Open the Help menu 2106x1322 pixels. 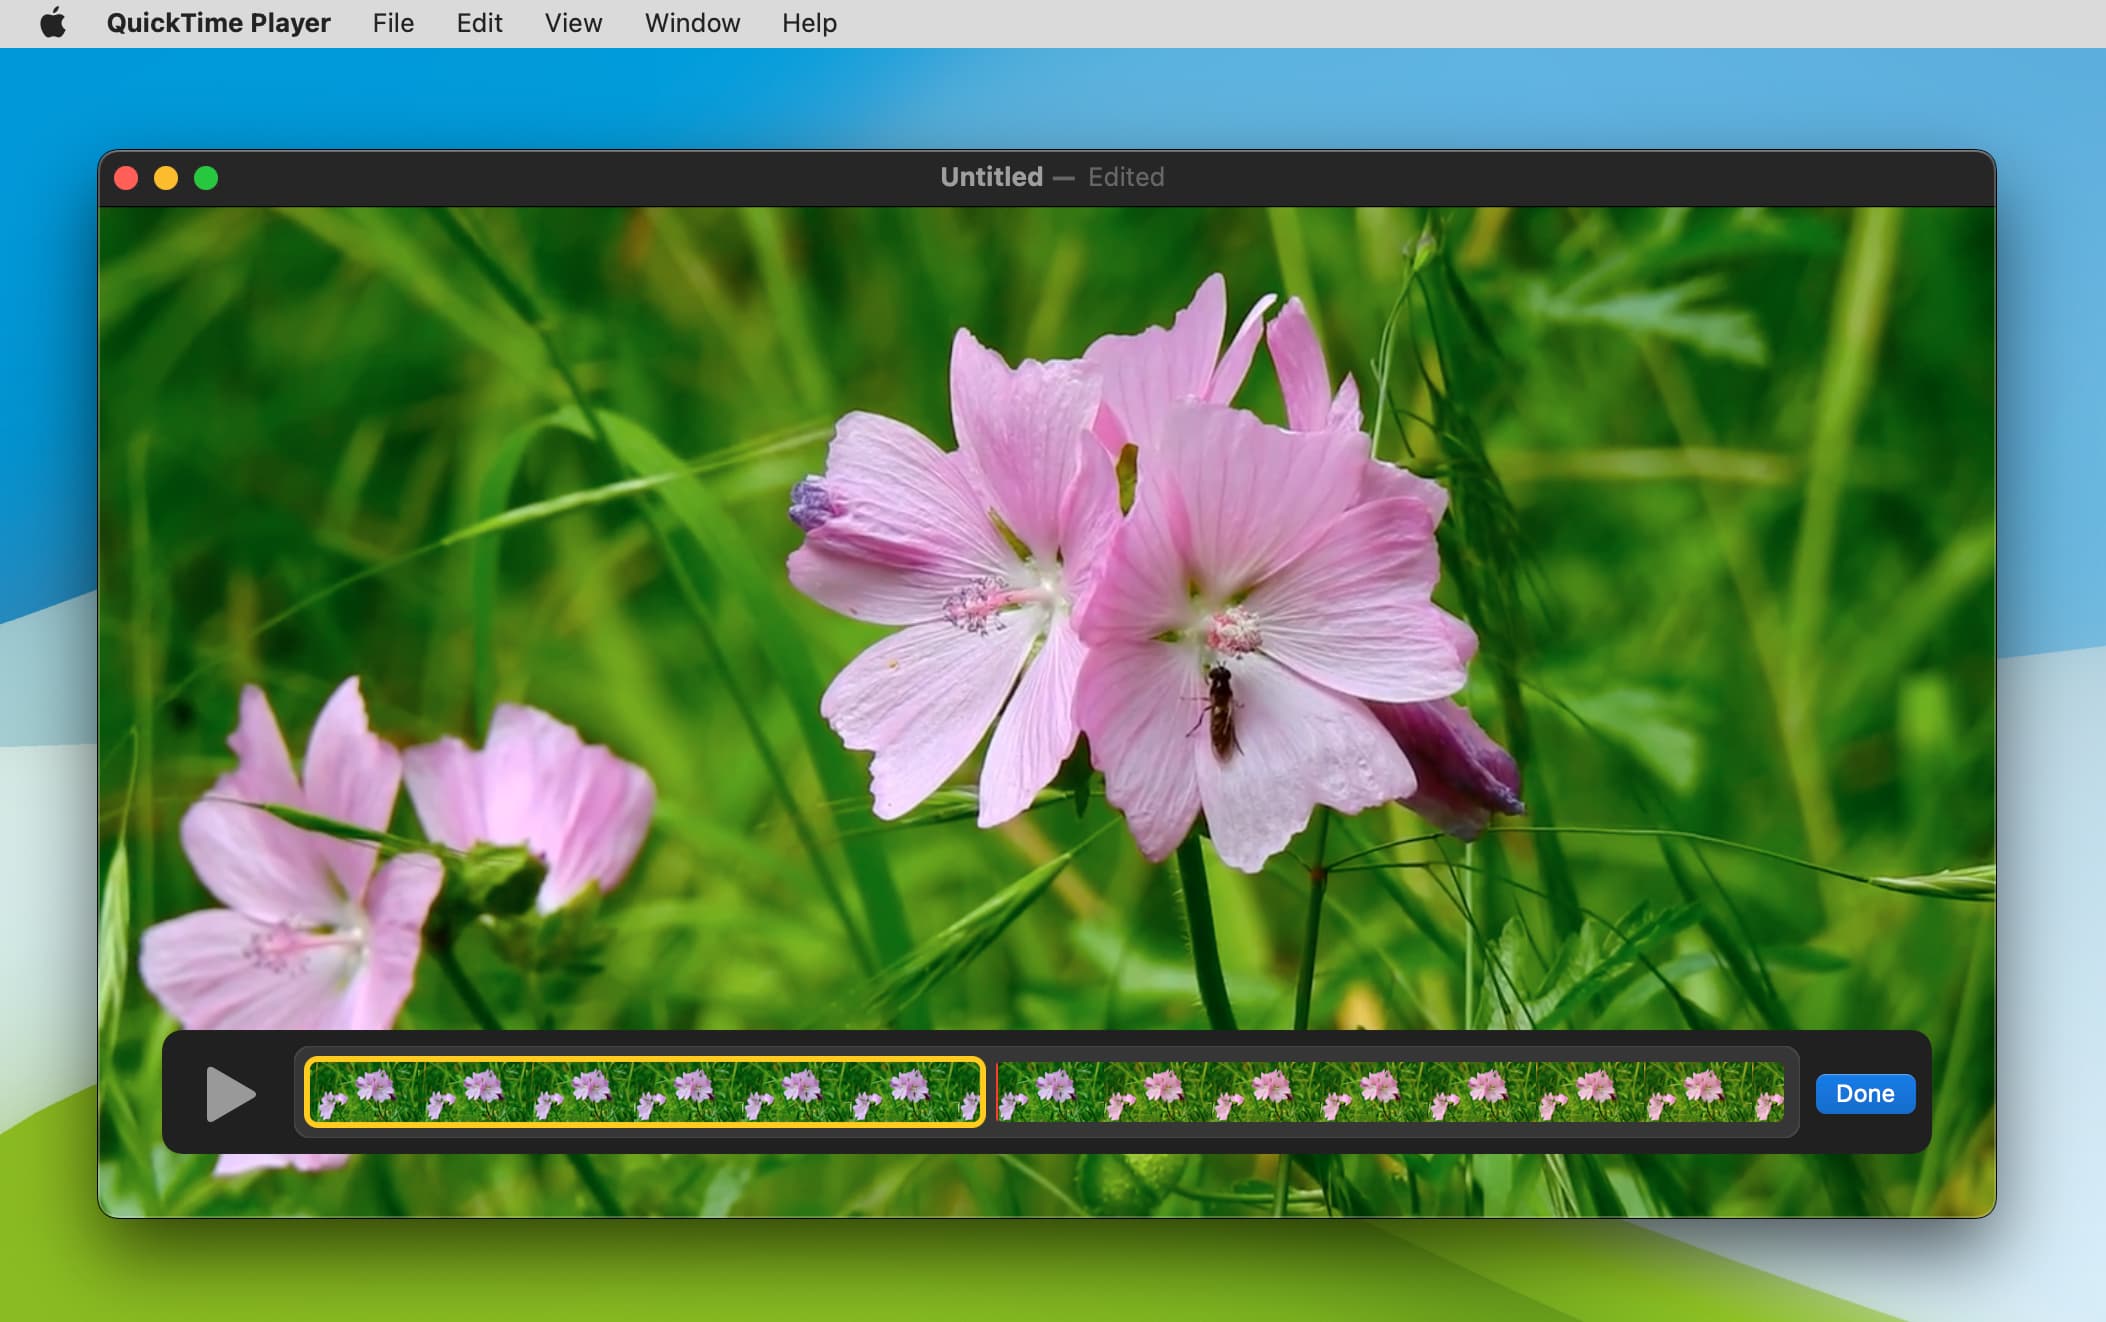[x=809, y=23]
